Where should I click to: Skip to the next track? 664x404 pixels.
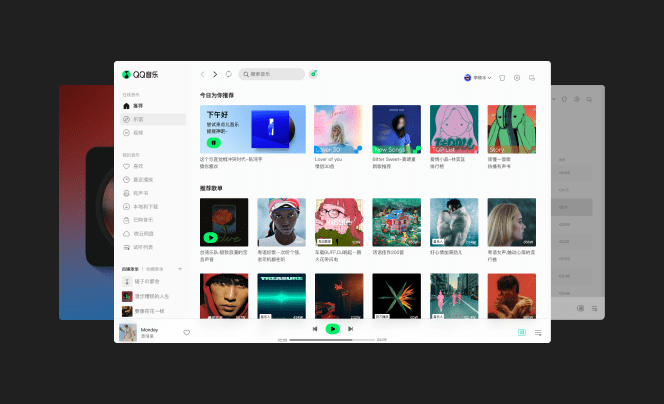click(x=350, y=329)
